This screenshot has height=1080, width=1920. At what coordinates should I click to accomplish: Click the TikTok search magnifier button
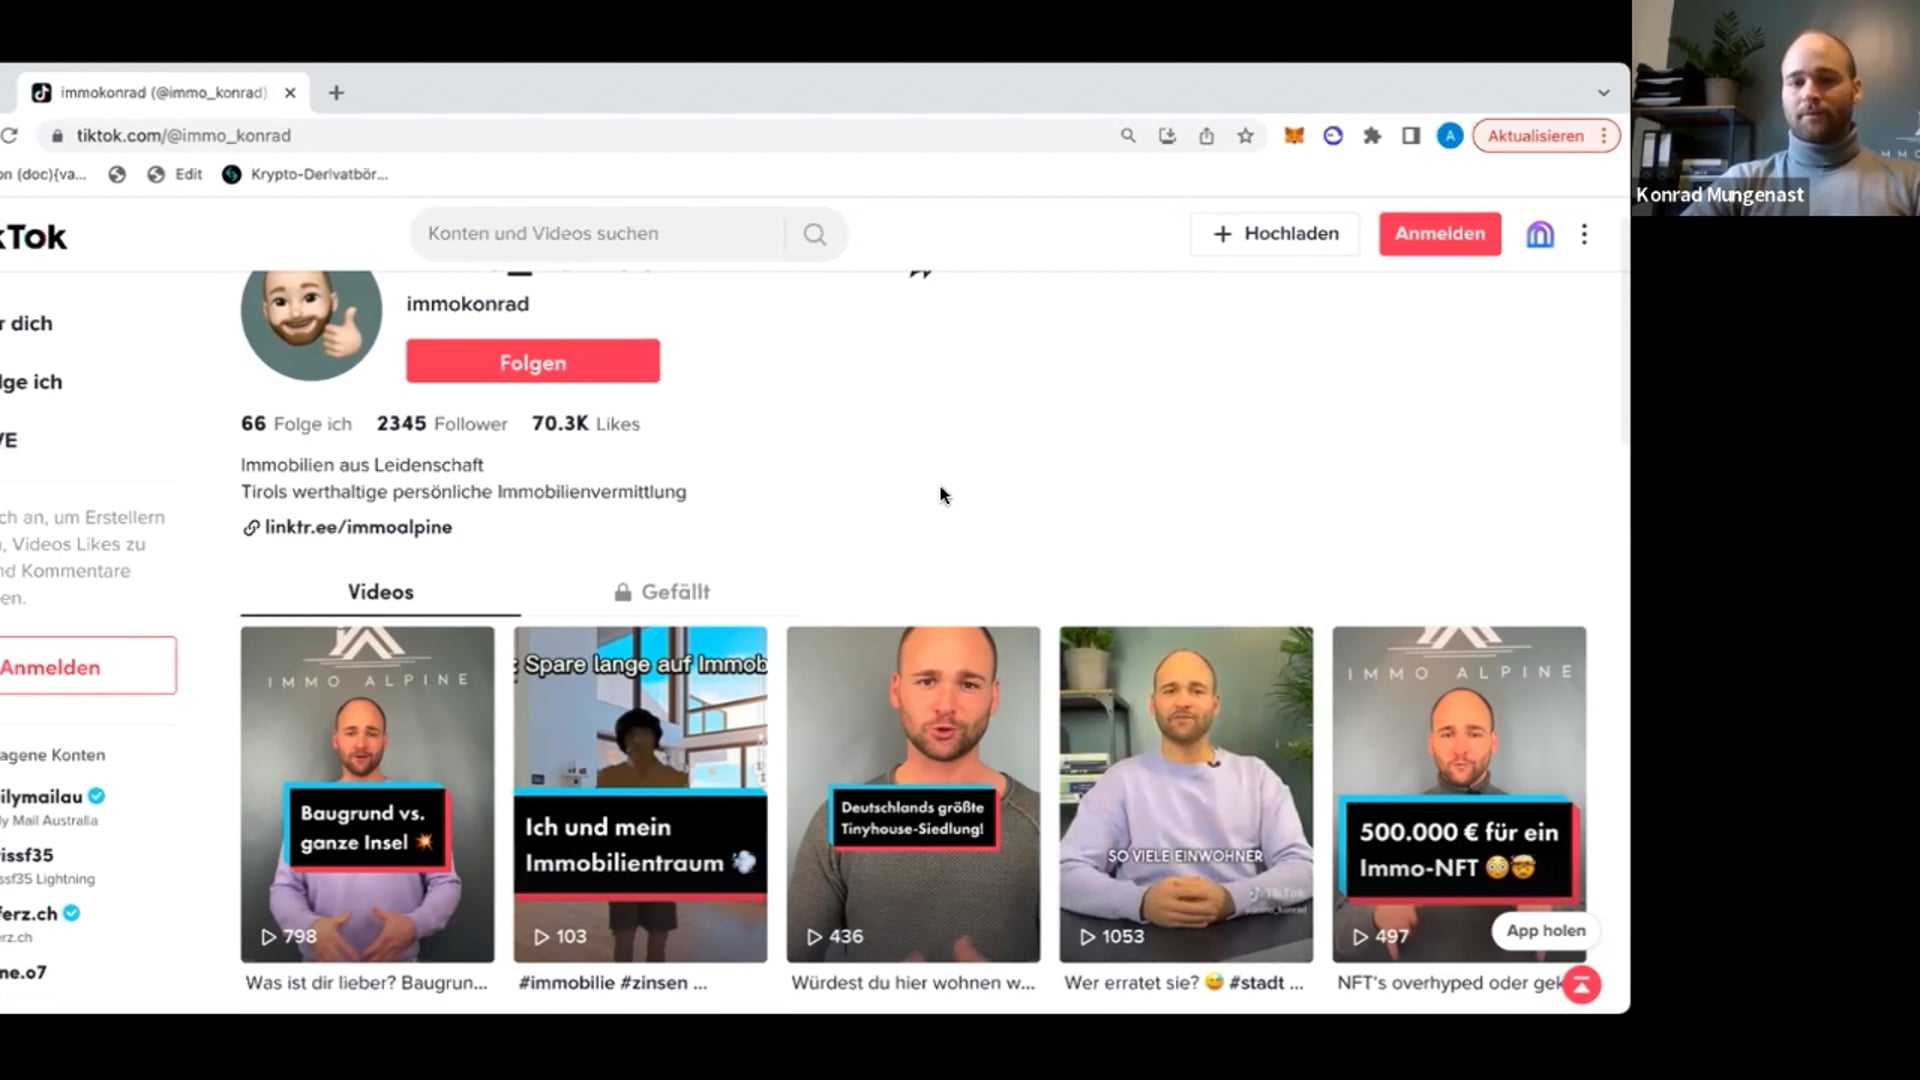(815, 234)
